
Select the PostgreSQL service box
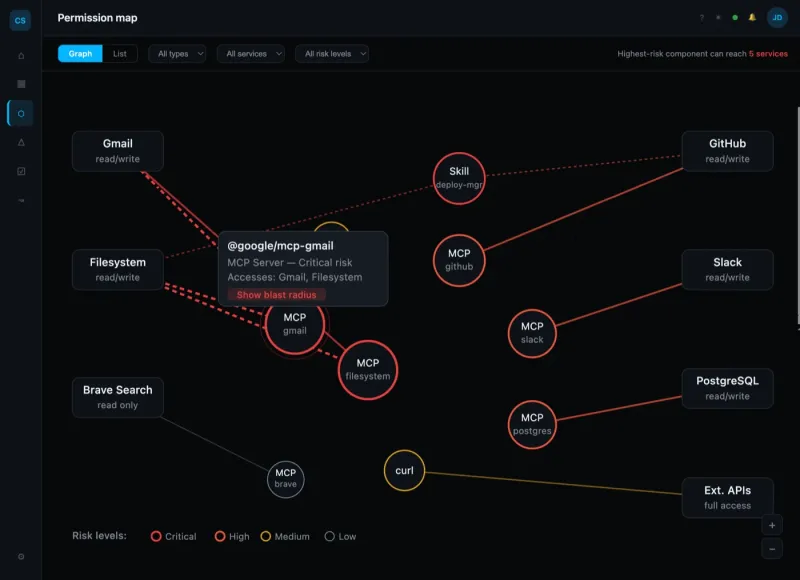(728, 388)
